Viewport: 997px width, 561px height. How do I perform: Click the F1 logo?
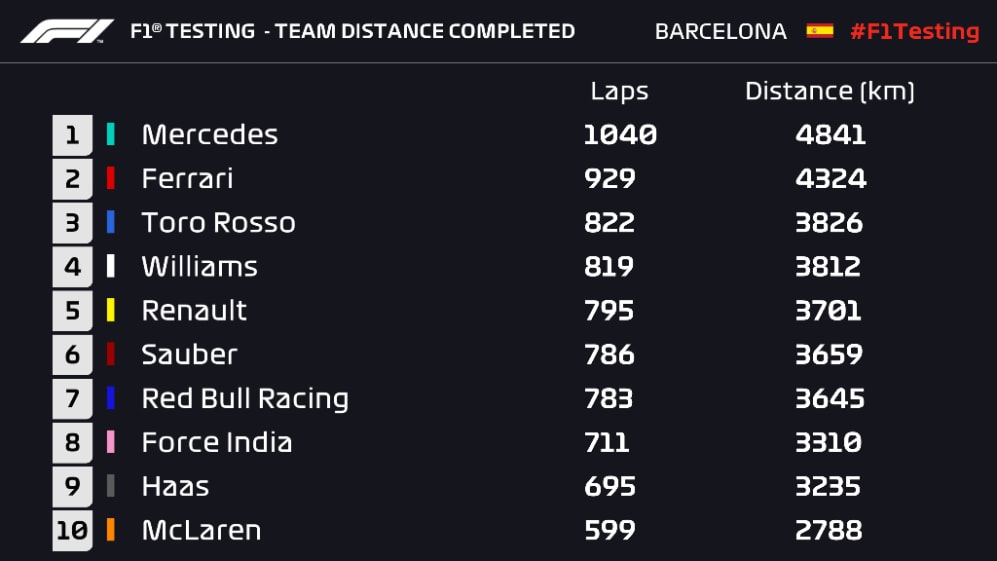pyautogui.click(x=67, y=31)
